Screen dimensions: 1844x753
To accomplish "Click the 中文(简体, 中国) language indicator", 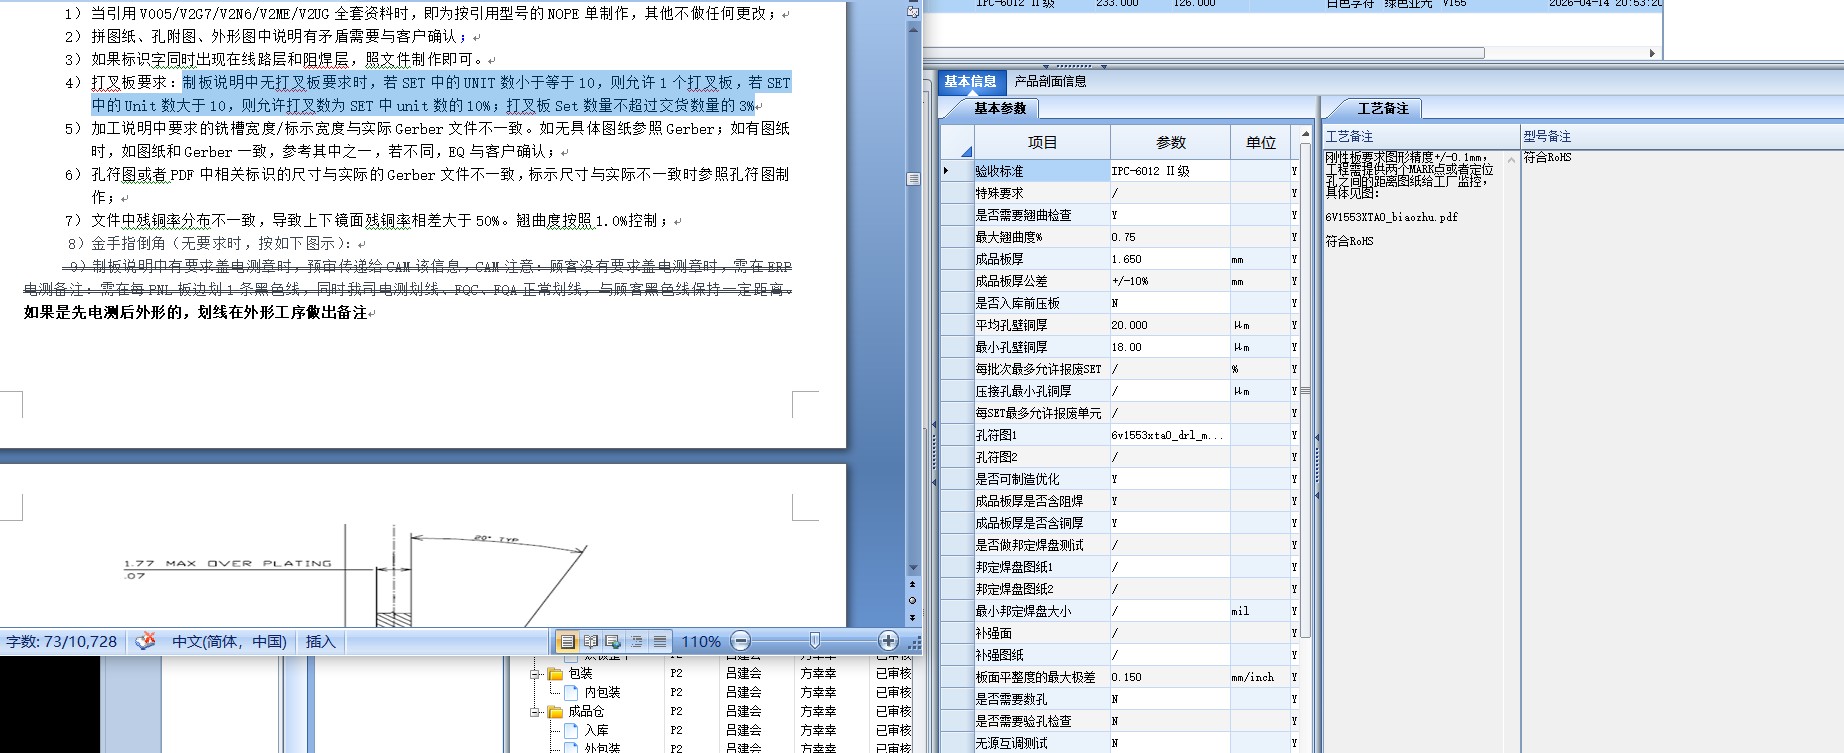I will click(229, 641).
